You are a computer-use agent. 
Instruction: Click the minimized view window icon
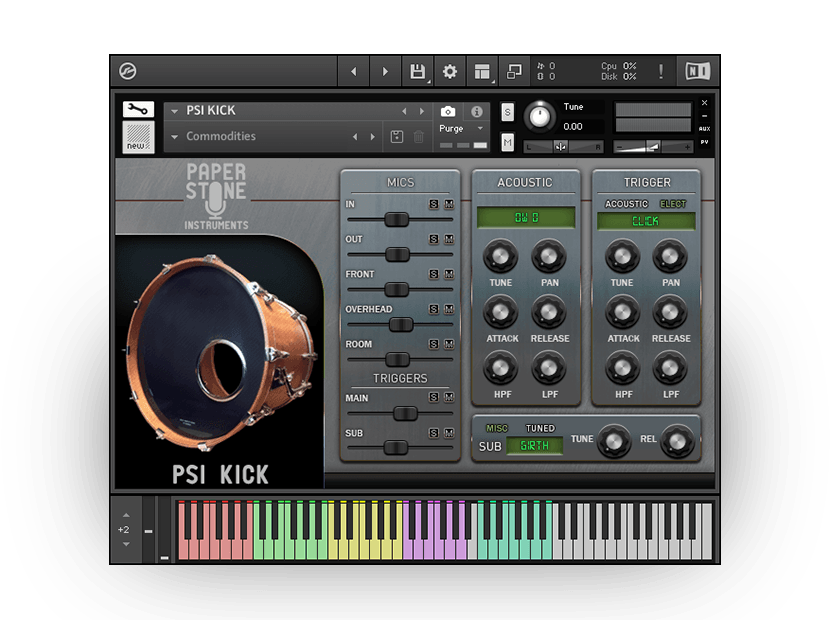[514, 71]
